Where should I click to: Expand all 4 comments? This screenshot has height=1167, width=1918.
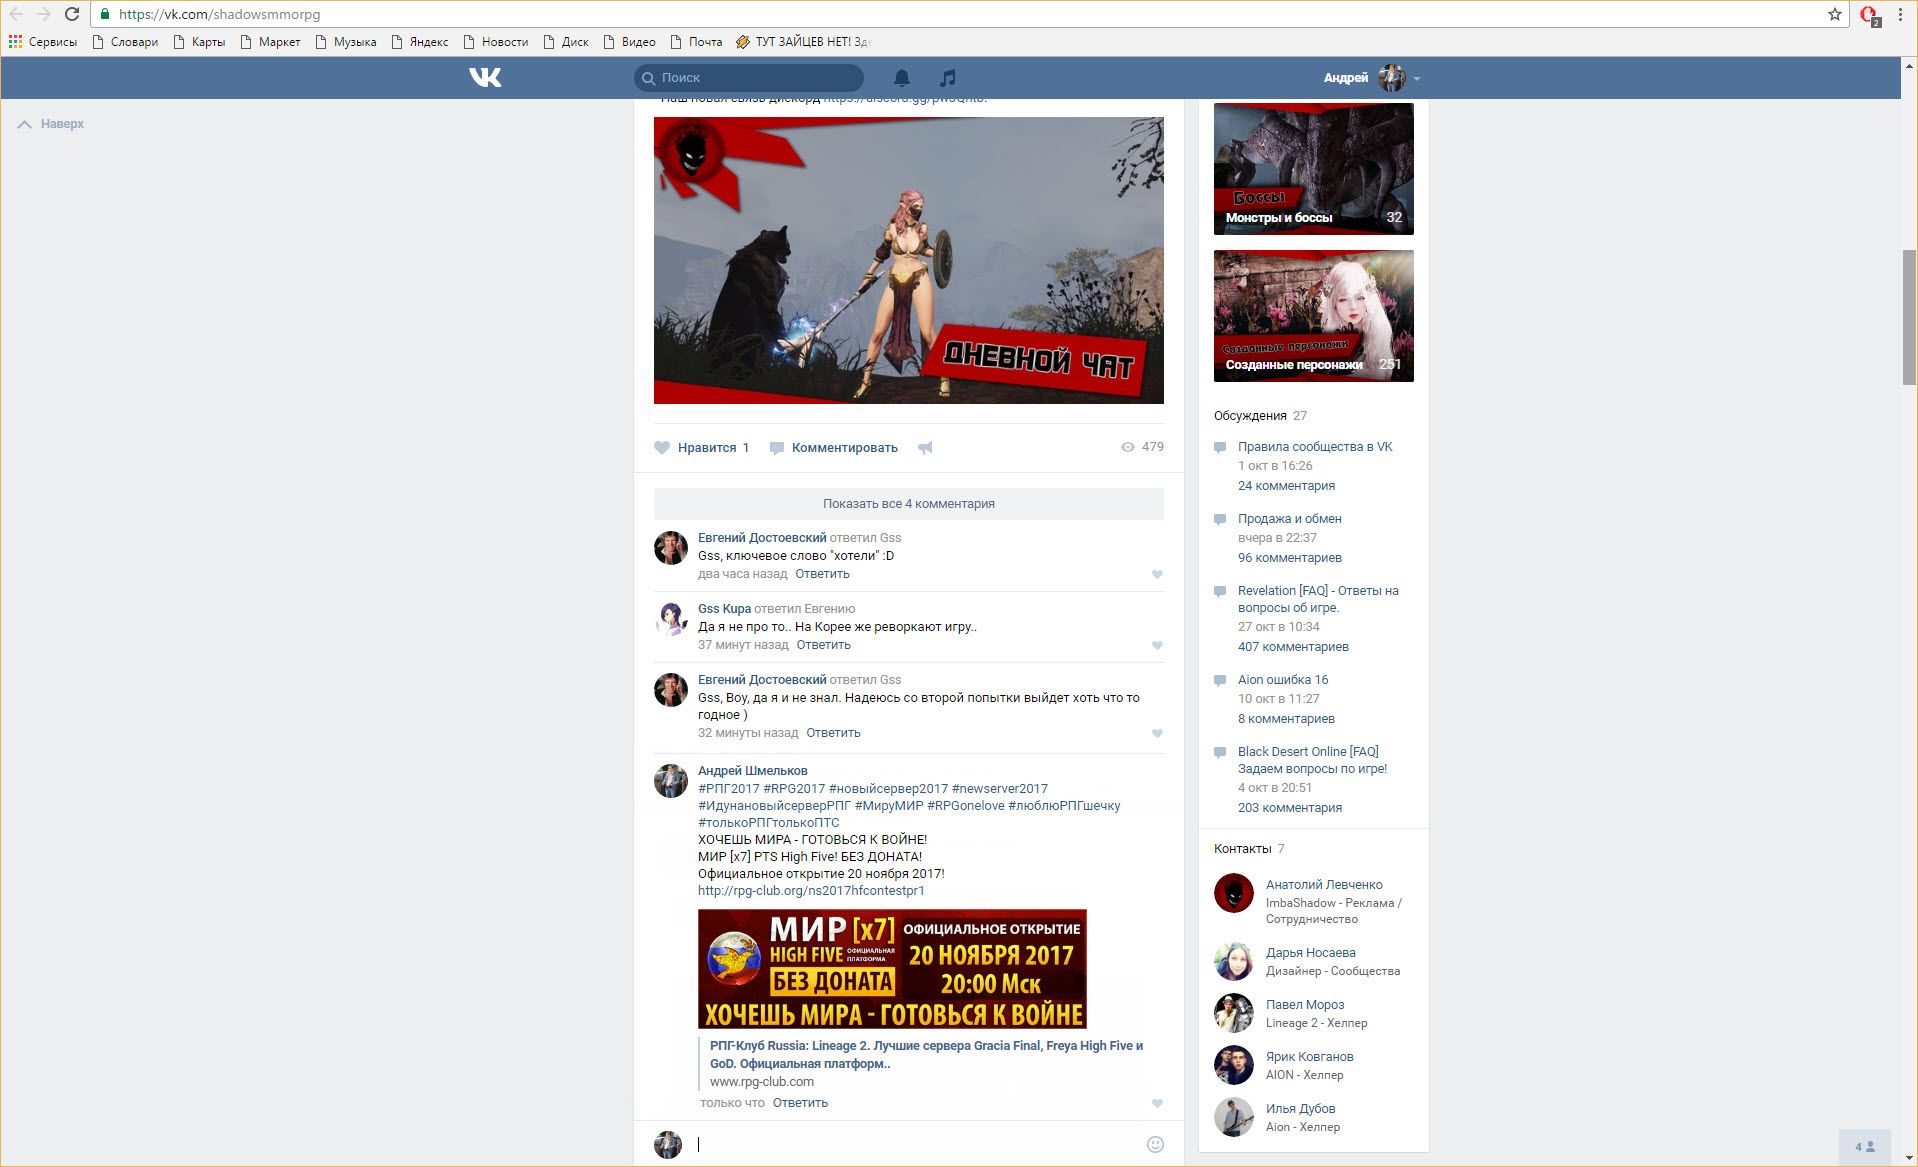[908, 504]
